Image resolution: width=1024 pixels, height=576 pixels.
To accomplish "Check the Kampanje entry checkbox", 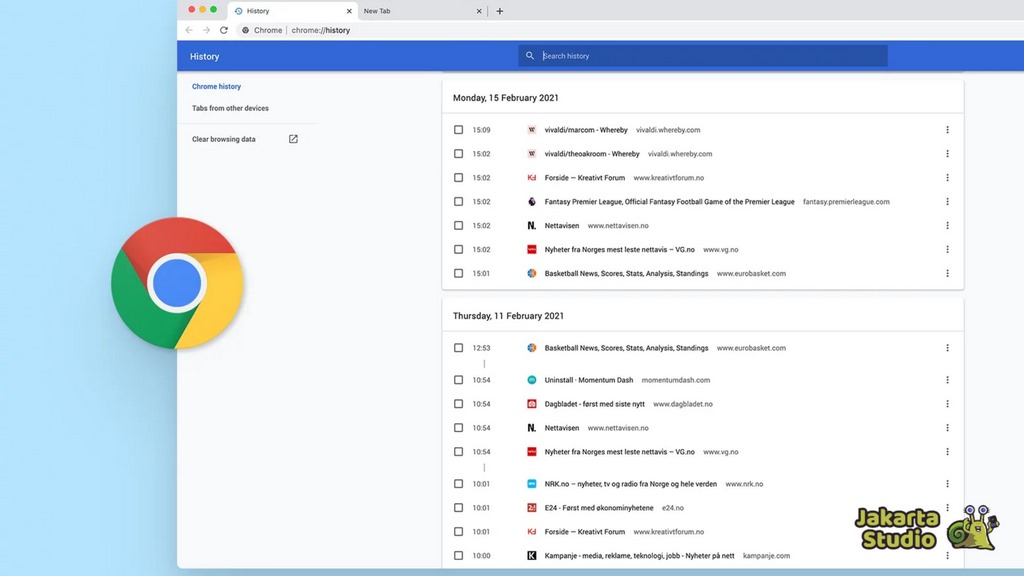I will coord(458,556).
